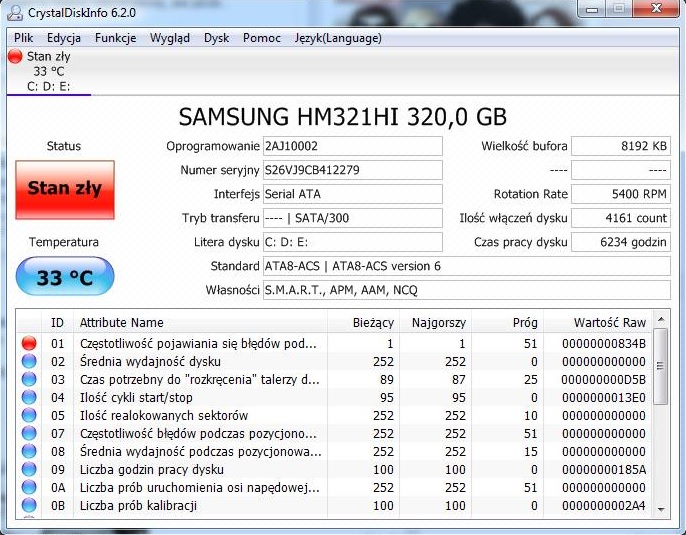Click the attribute list scrollbar thumb
Image resolution: width=686 pixels, height=535 pixels.
point(661,367)
